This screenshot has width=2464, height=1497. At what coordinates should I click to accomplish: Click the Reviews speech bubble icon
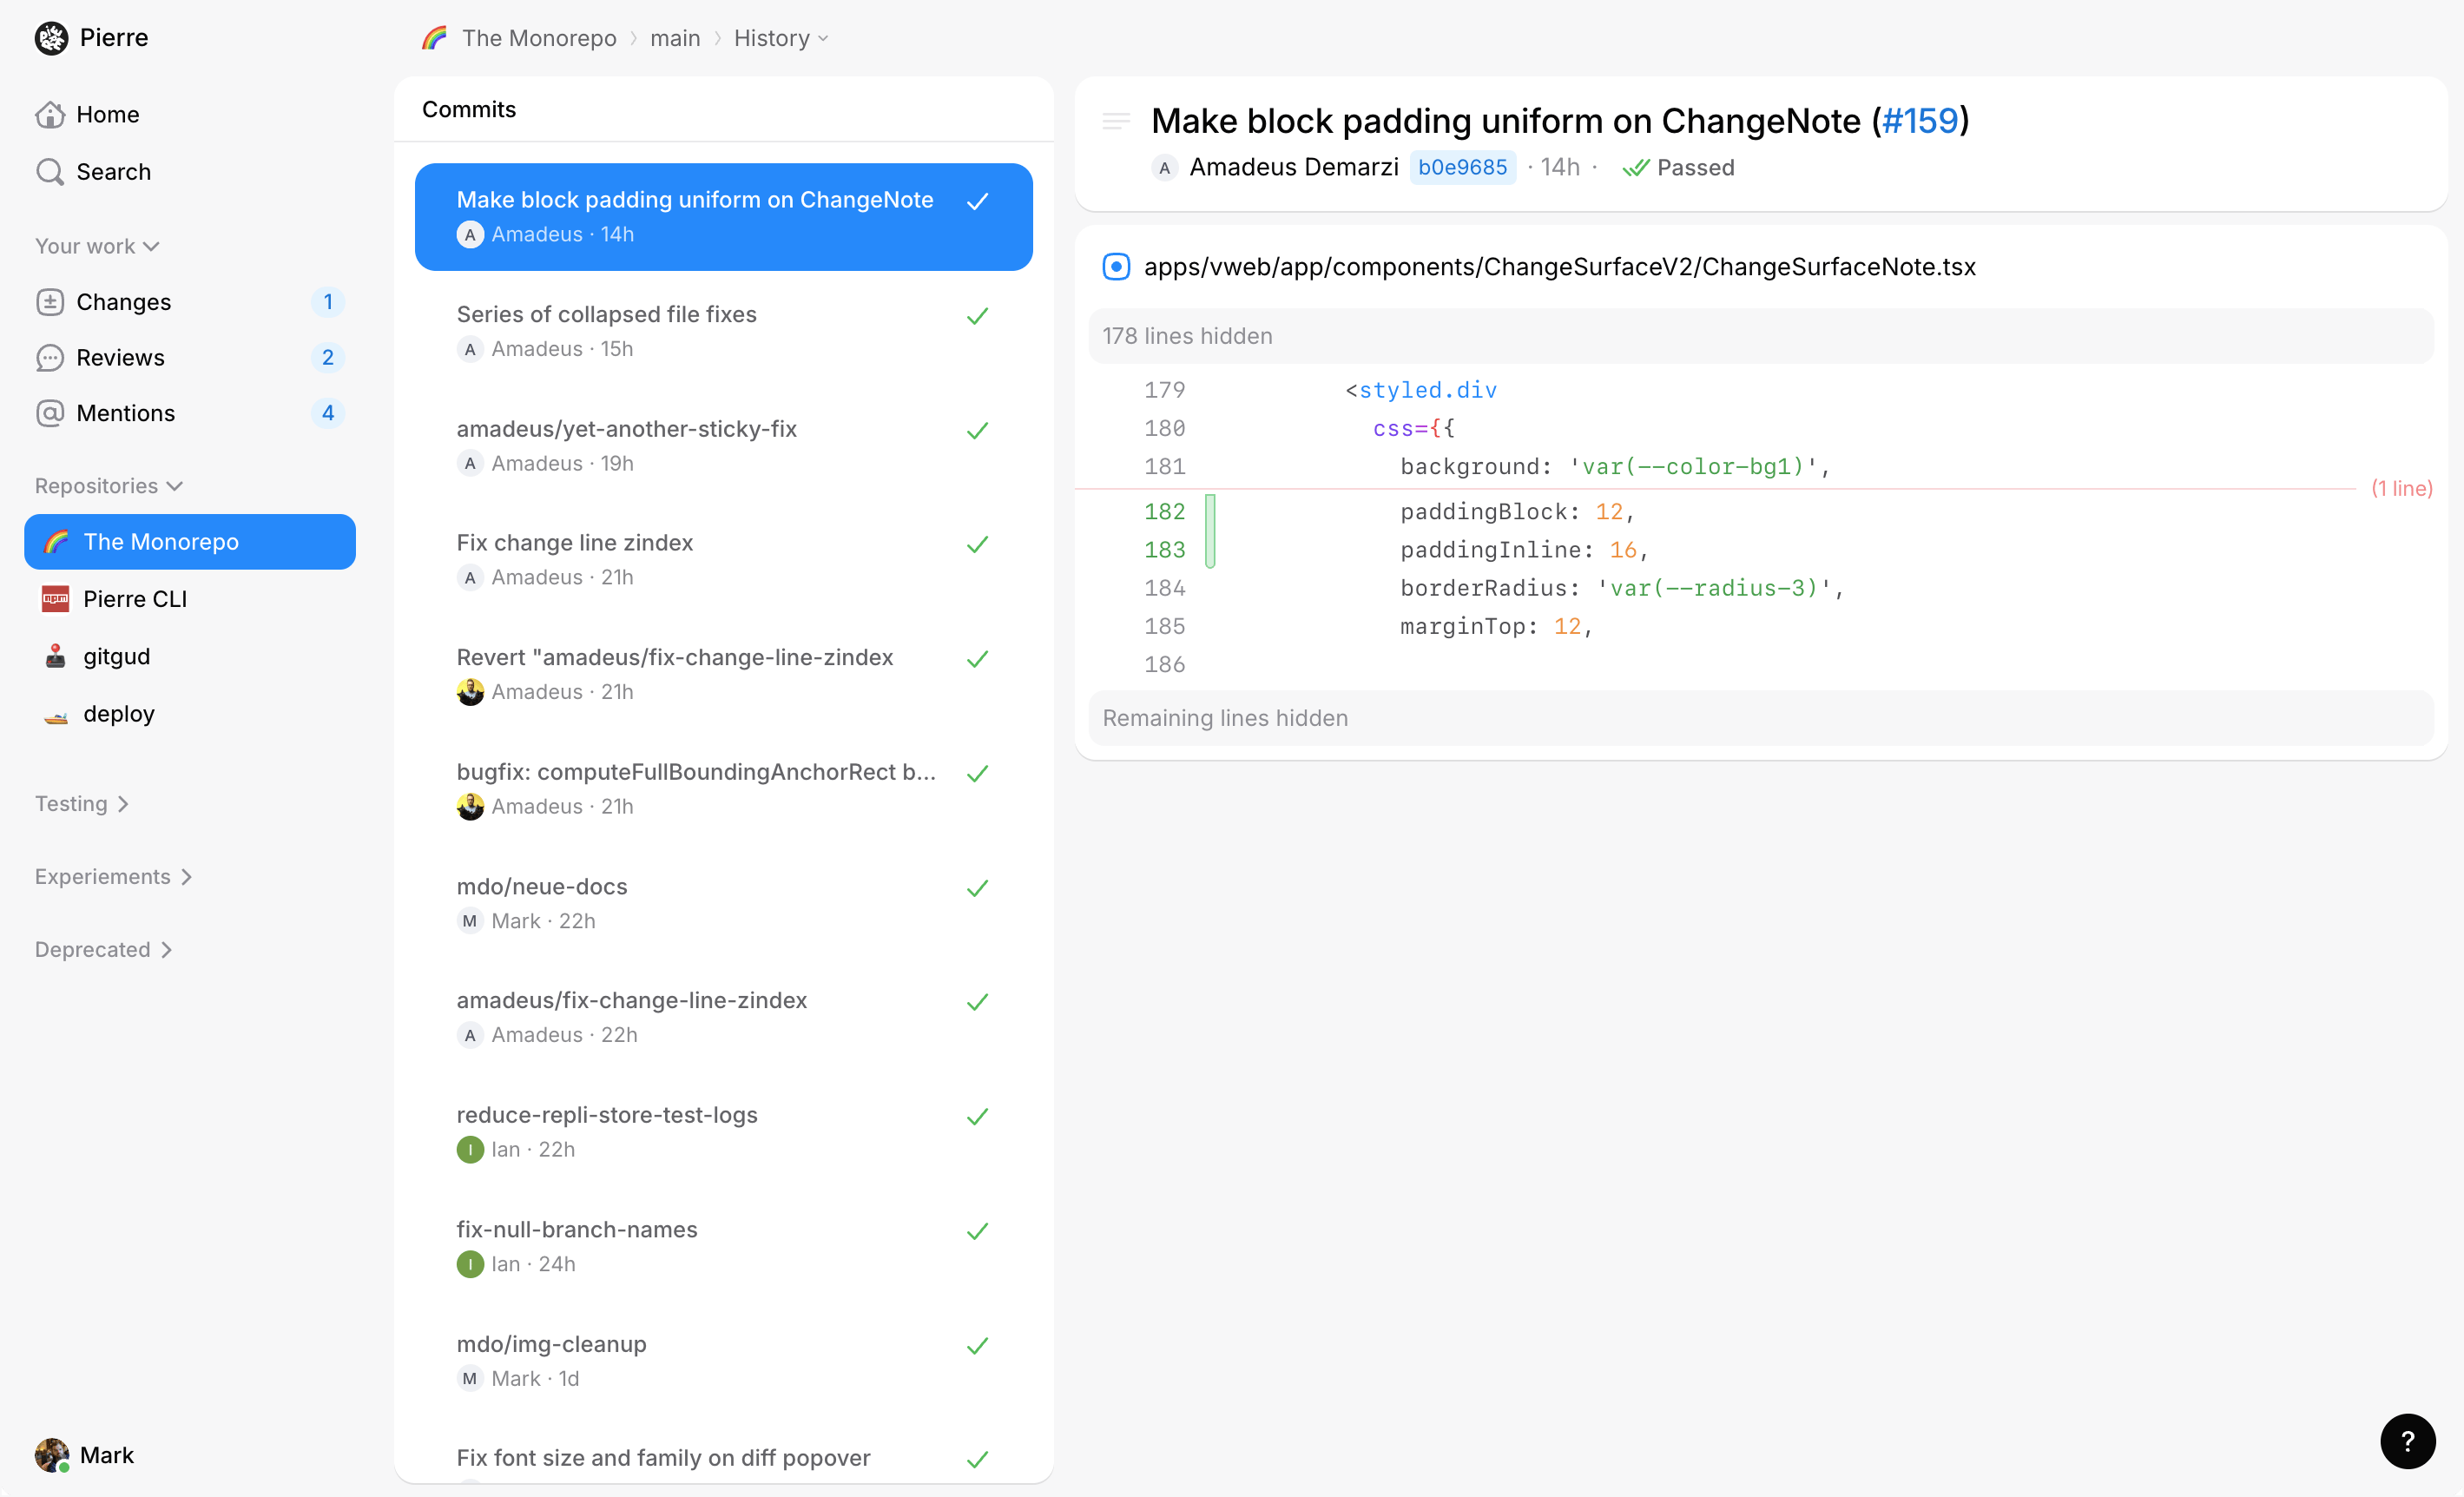tap(50, 358)
